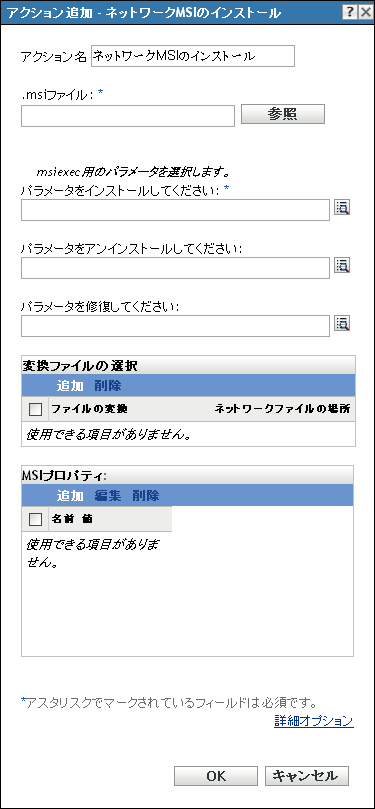Click the help question mark icon
Image resolution: width=375 pixels, height=809 pixels.
pyautogui.click(x=351, y=10)
